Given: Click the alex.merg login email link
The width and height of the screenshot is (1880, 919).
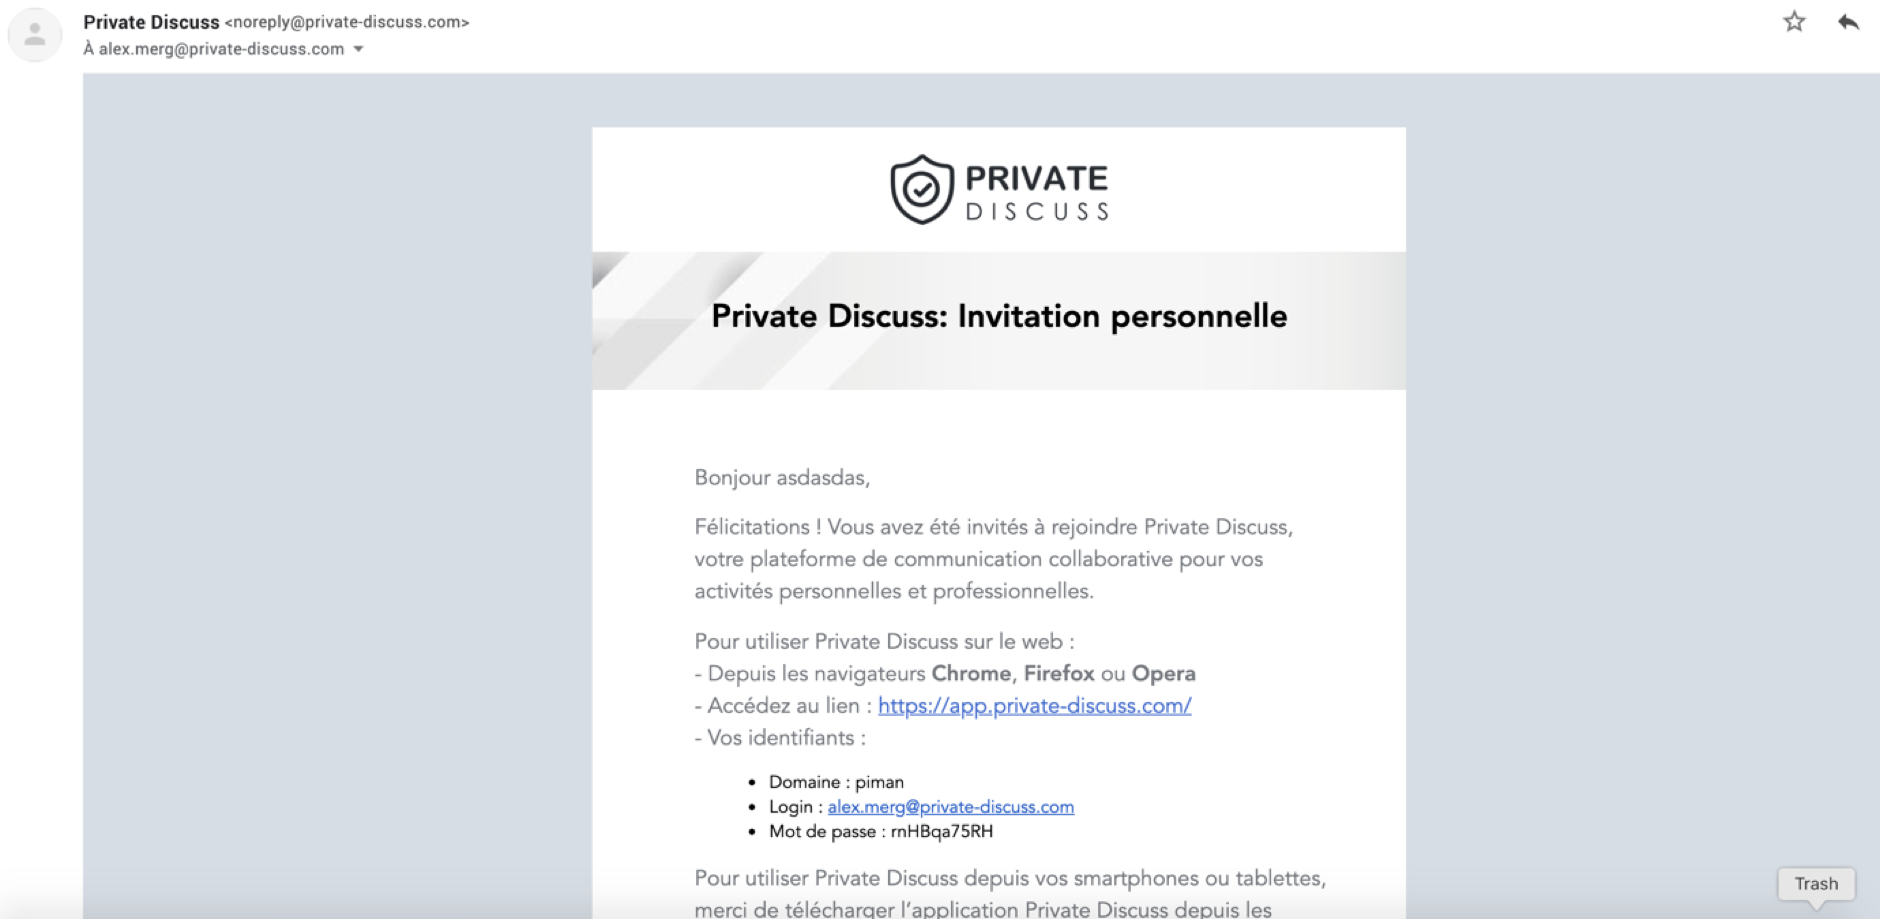Looking at the screenshot, I should click(950, 807).
